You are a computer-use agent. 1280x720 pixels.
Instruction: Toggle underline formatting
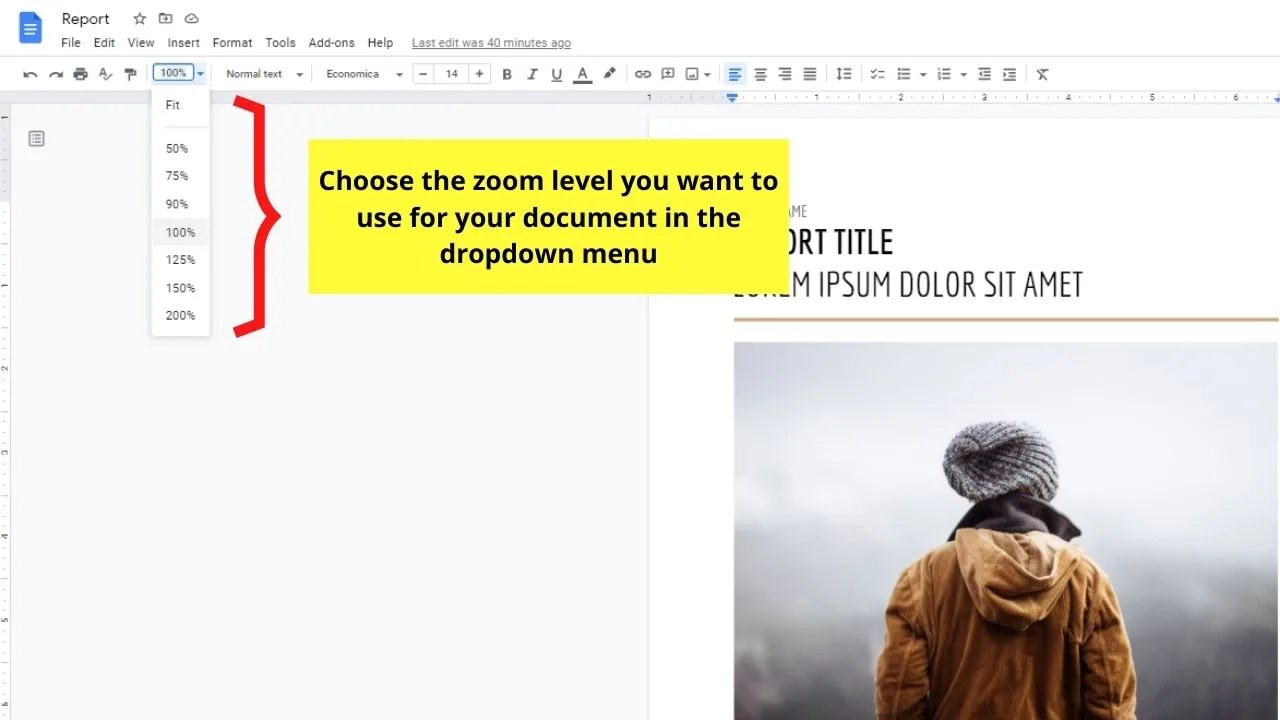pos(557,73)
